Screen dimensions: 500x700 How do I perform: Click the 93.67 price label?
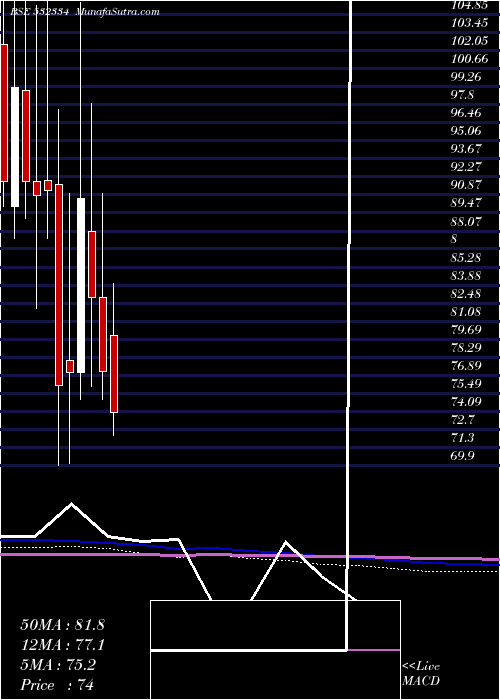[x=467, y=148]
